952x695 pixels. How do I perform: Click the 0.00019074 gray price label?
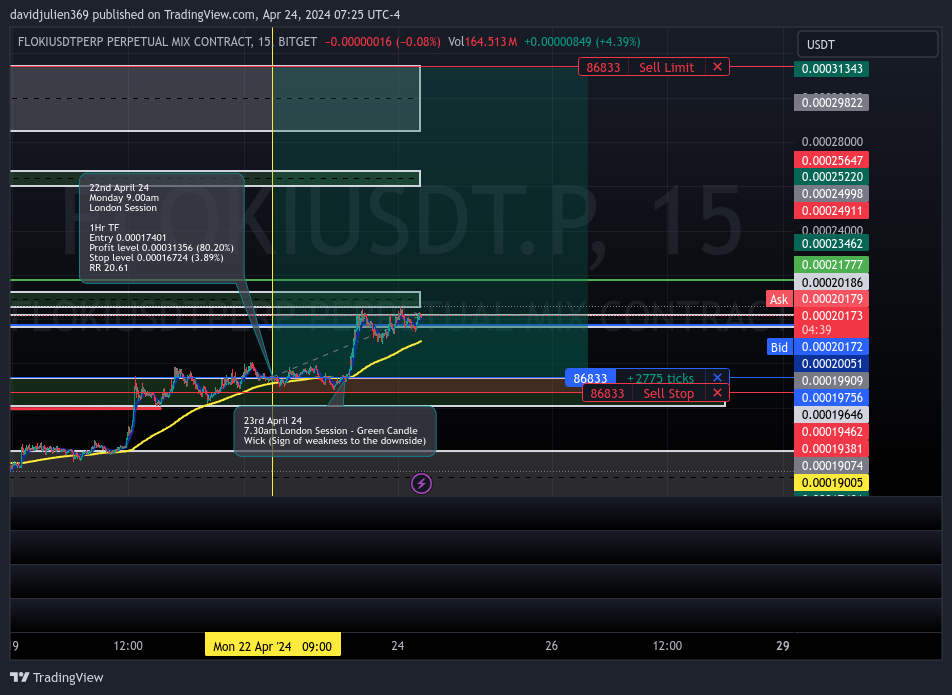831,466
